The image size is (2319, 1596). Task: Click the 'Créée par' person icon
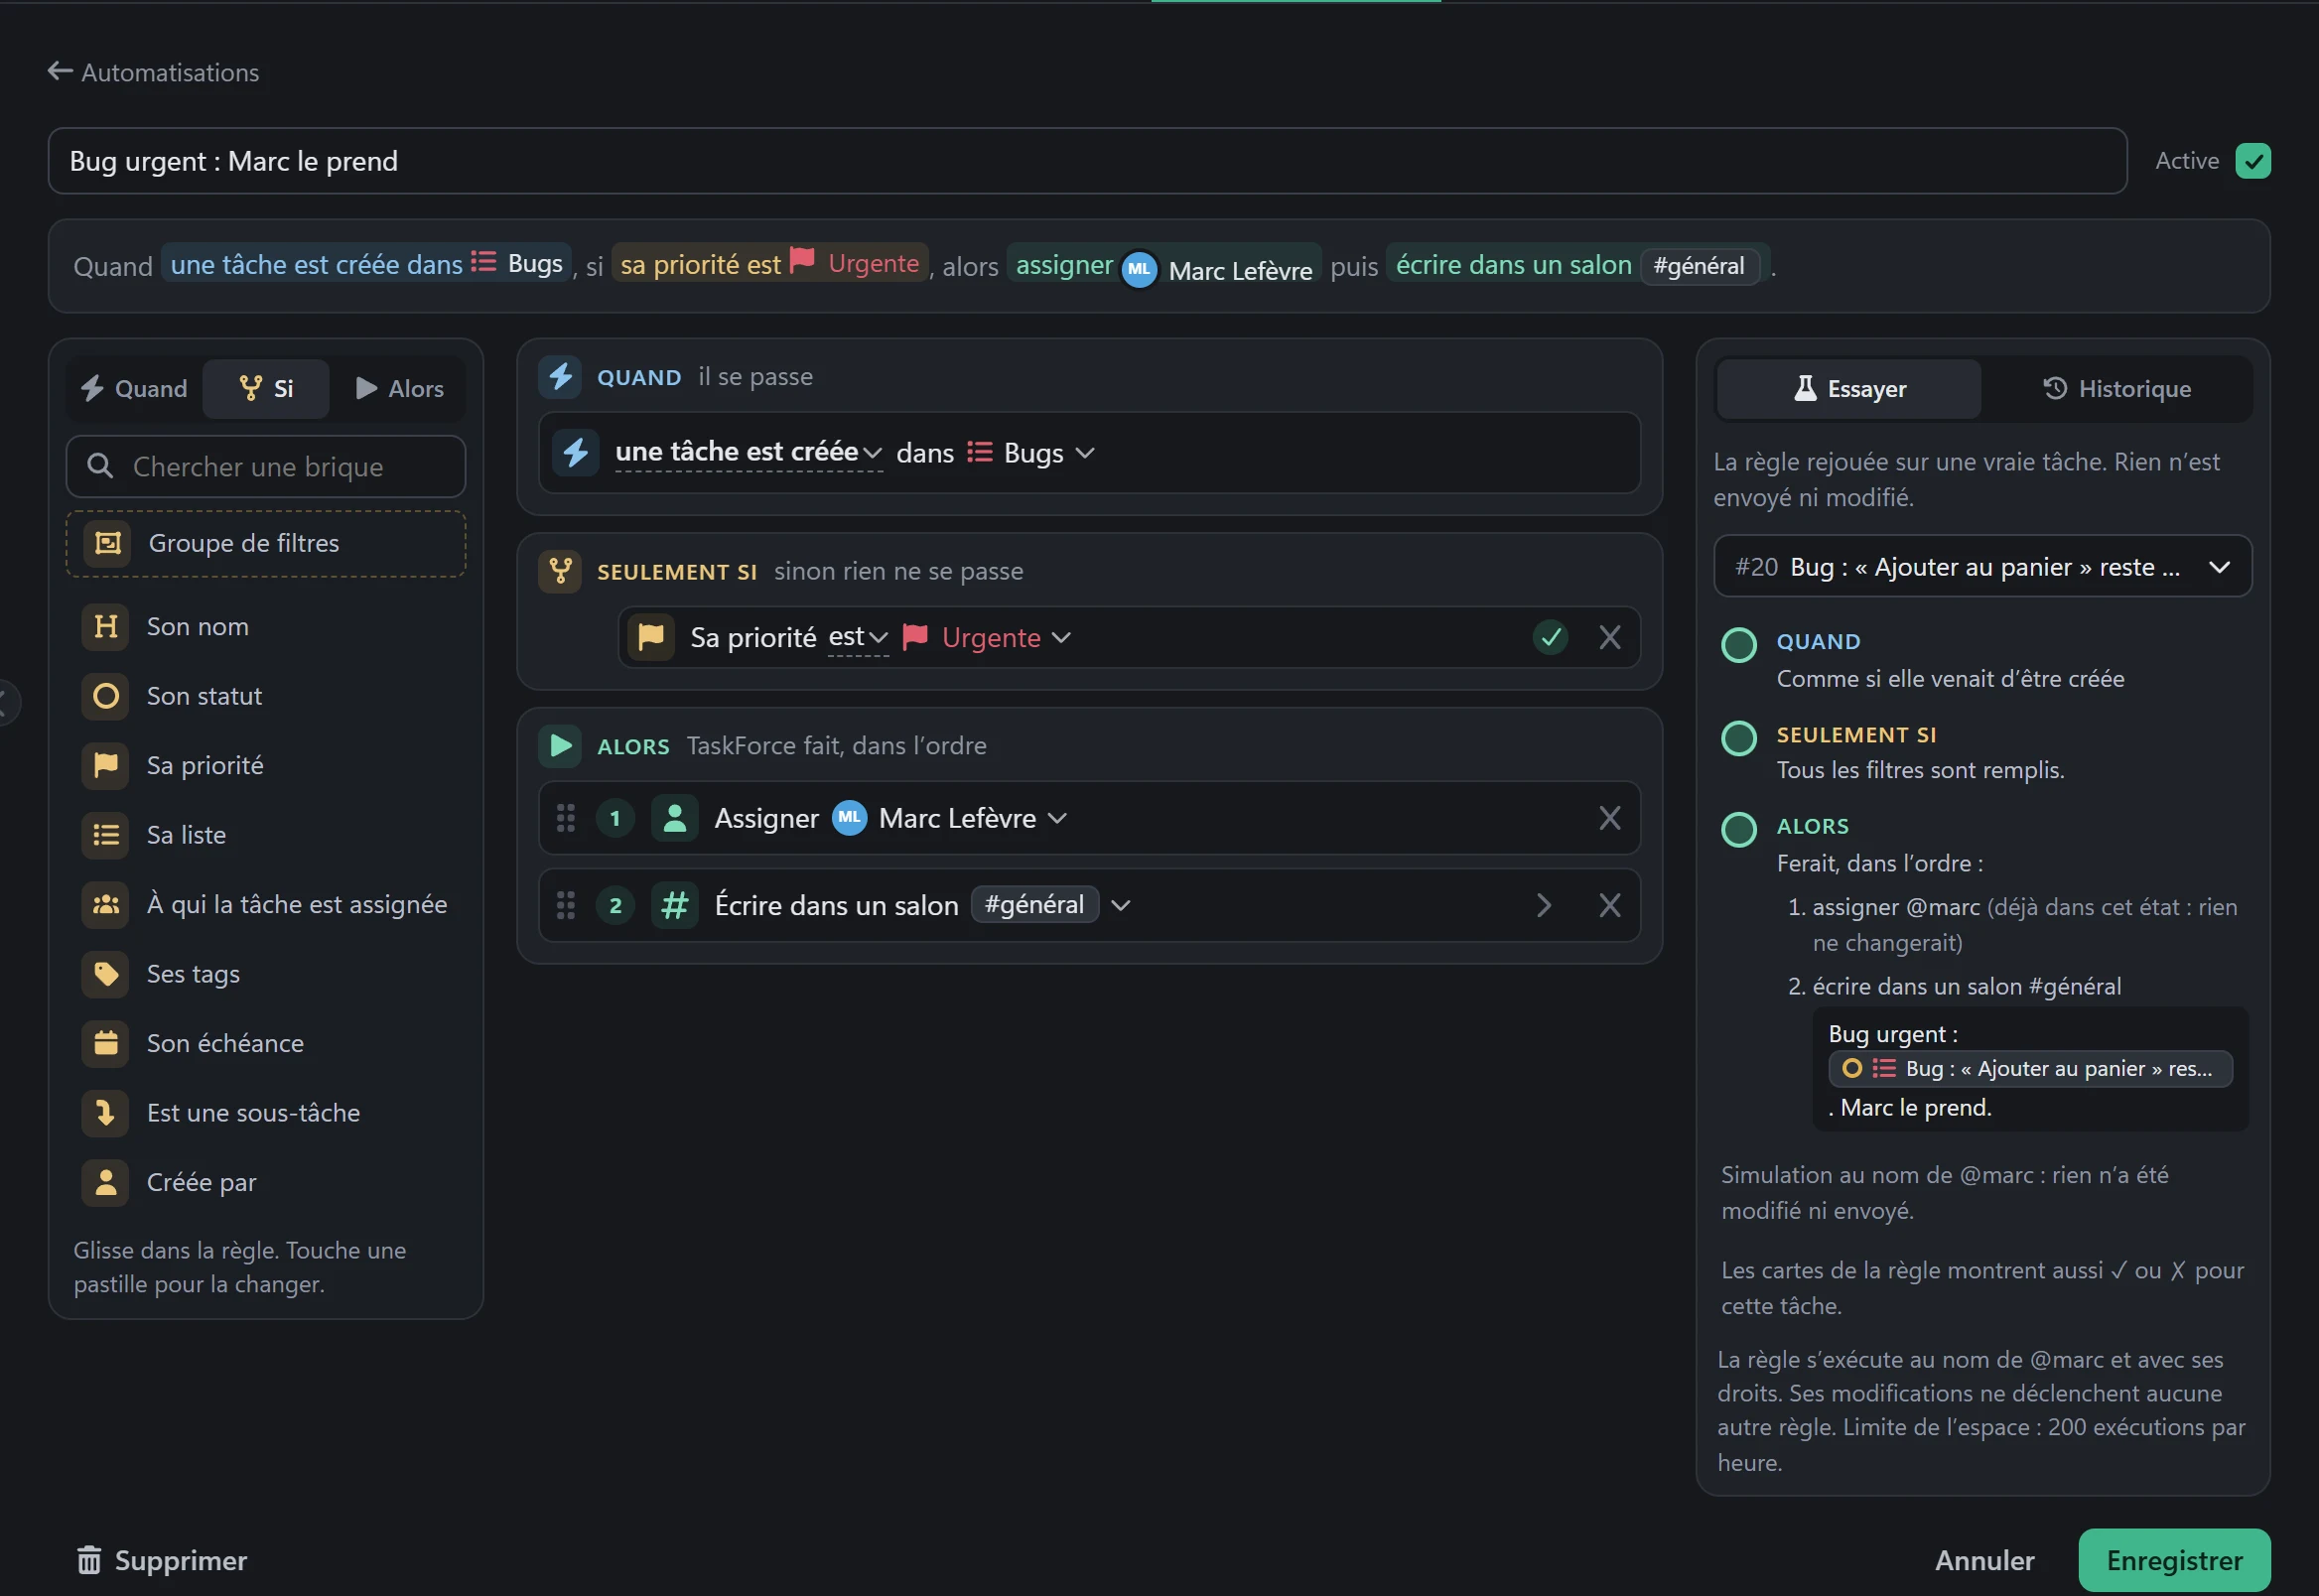(x=105, y=1183)
